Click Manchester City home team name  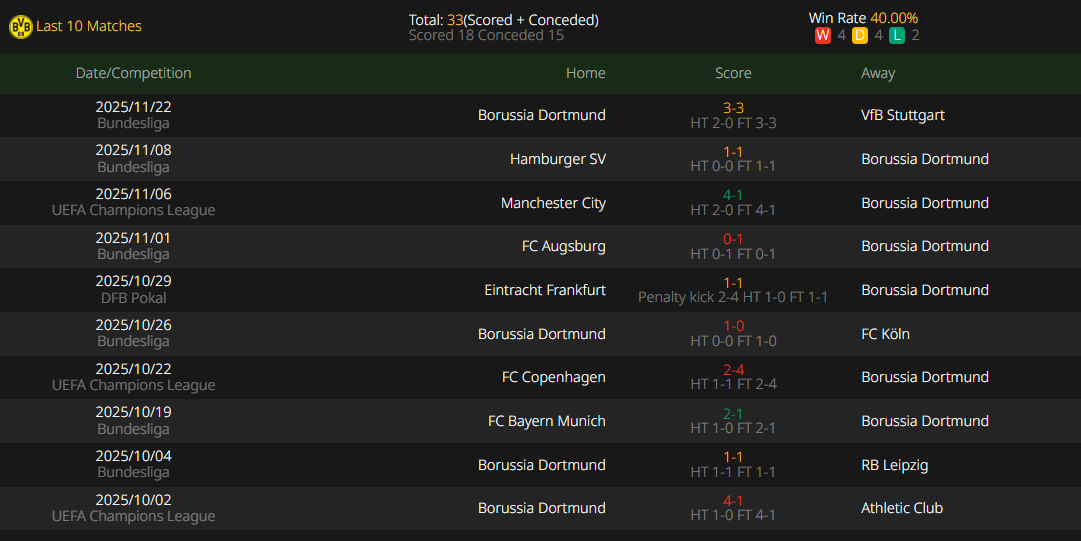(x=553, y=203)
